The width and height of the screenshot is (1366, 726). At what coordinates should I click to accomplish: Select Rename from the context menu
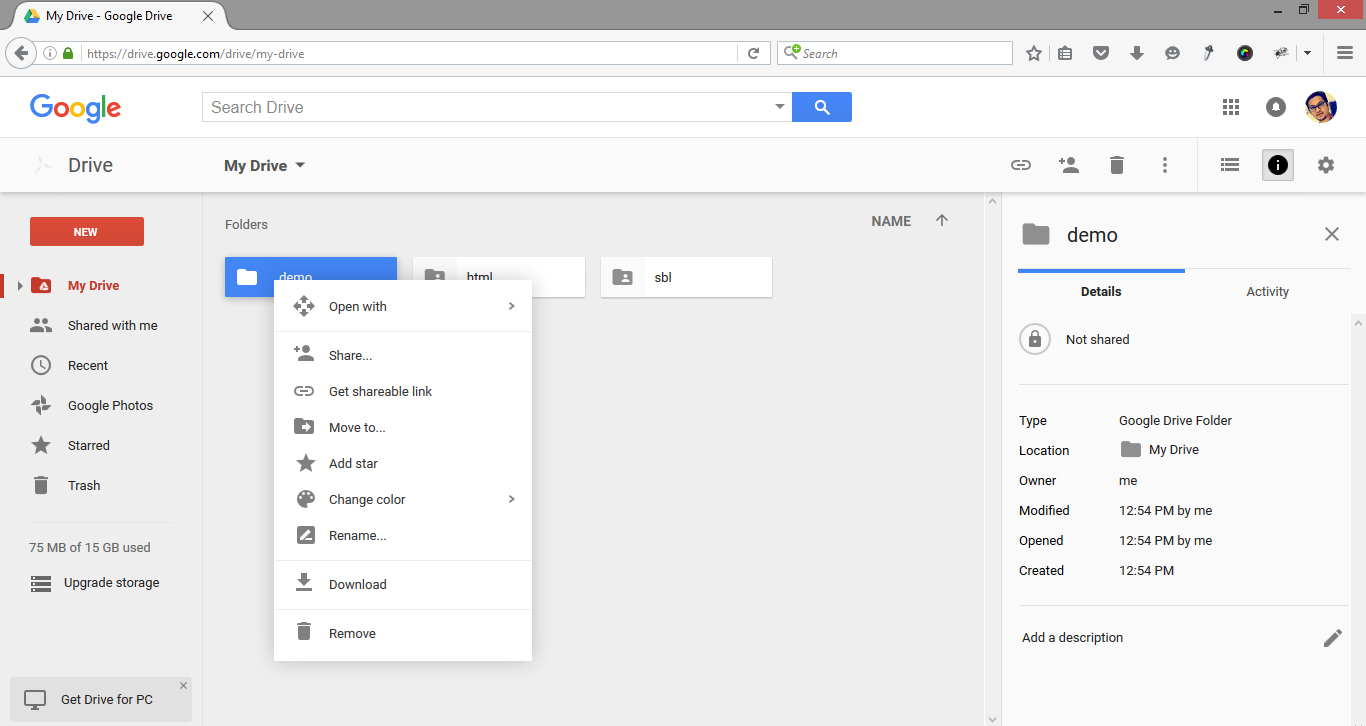[358, 535]
